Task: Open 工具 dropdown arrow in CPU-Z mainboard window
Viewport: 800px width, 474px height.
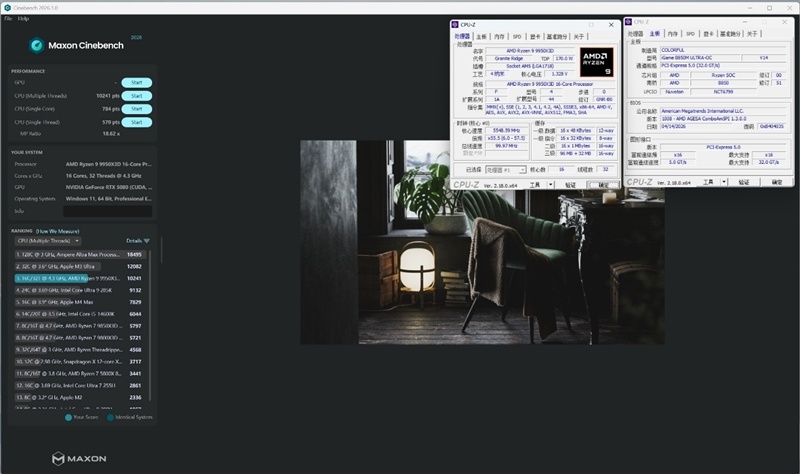Action: click(723, 182)
